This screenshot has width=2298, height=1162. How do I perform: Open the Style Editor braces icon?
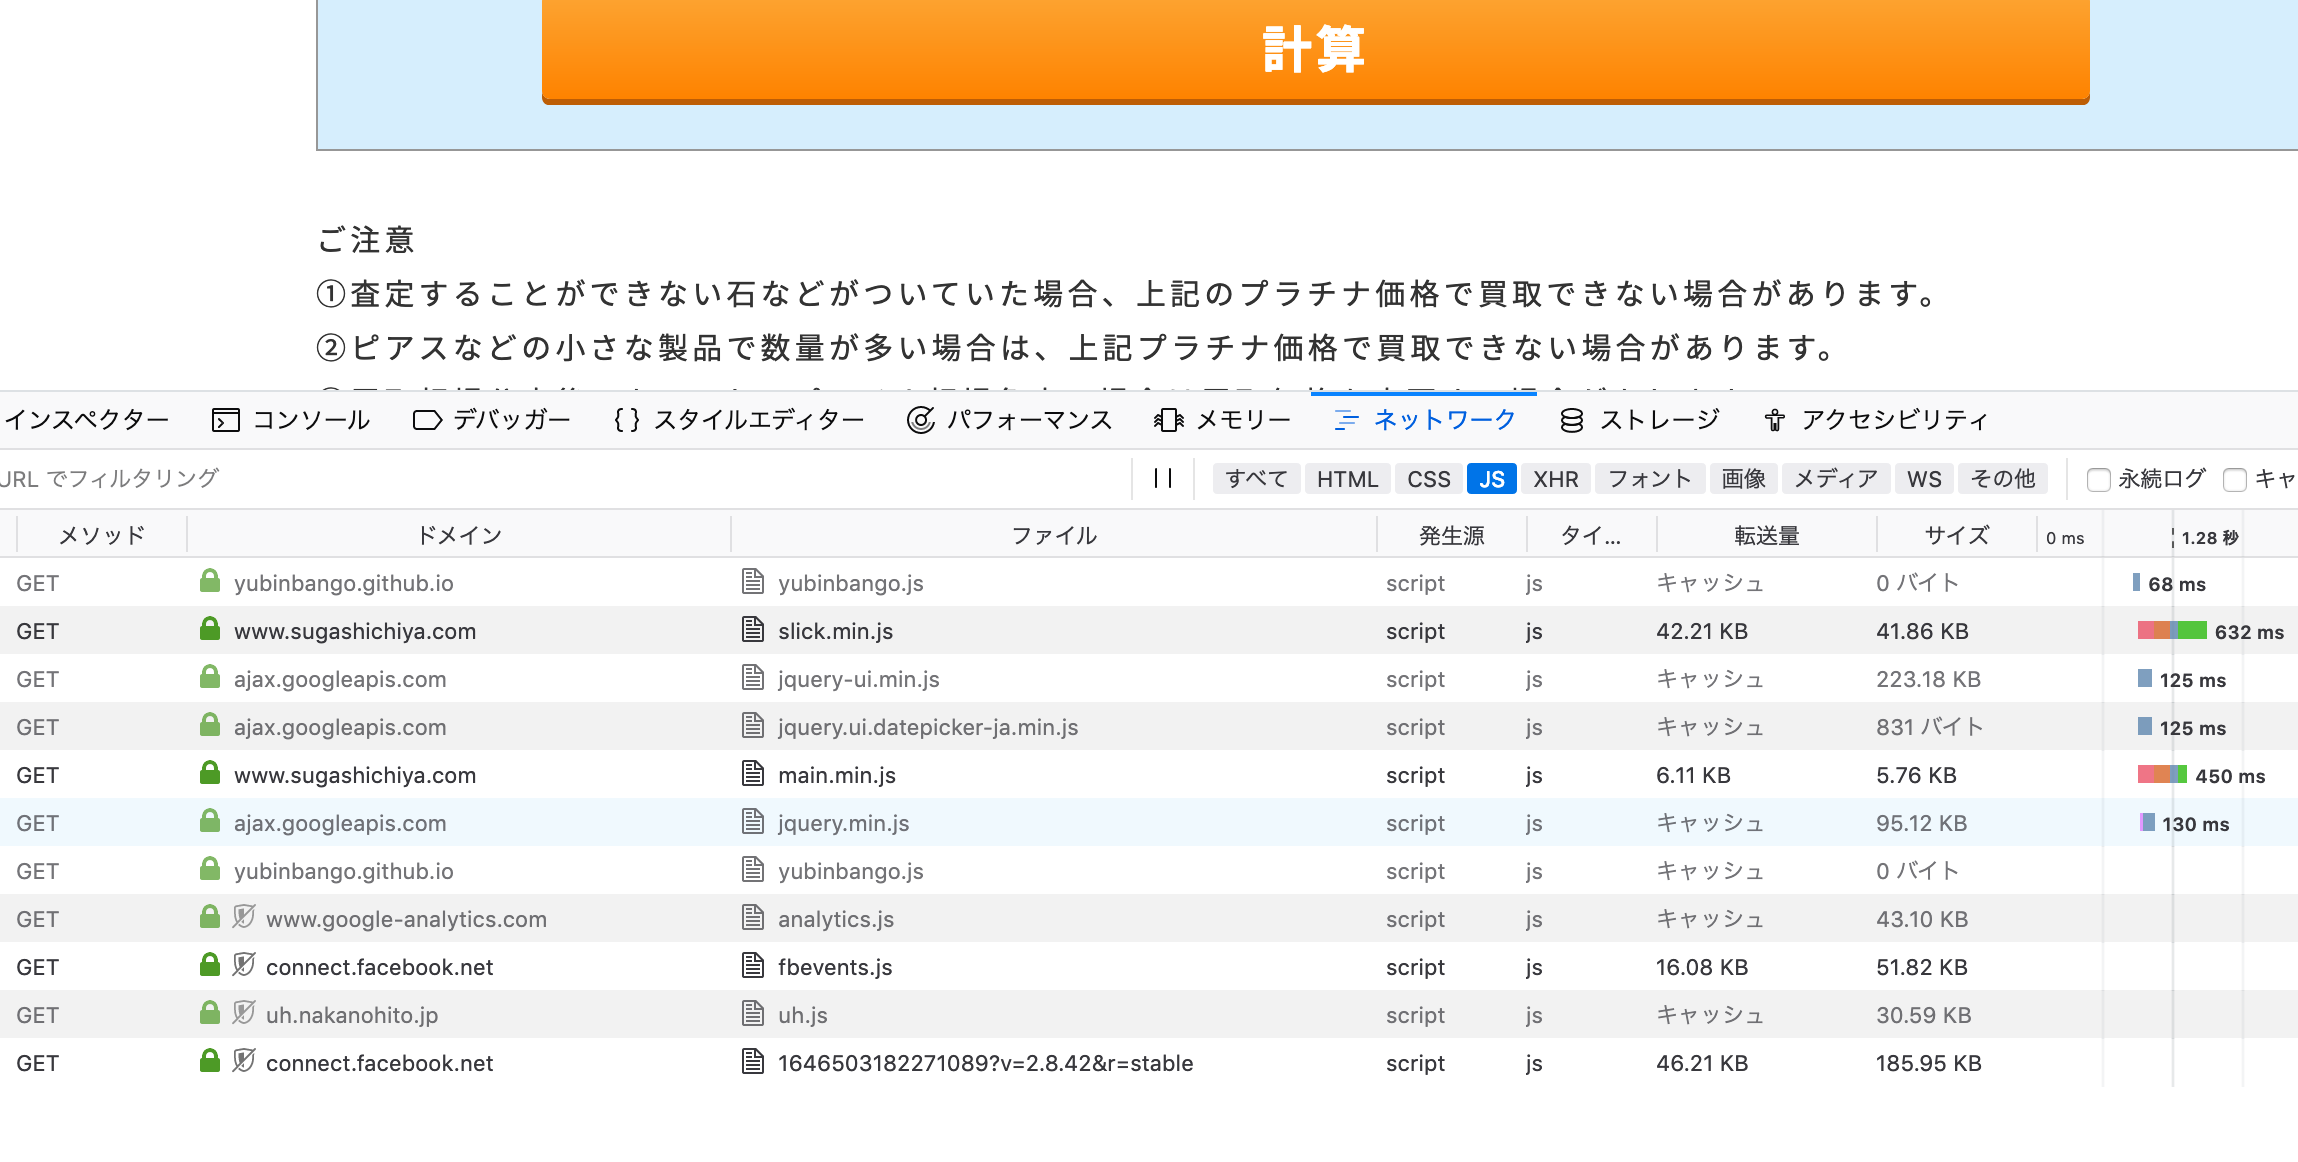click(x=627, y=420)
